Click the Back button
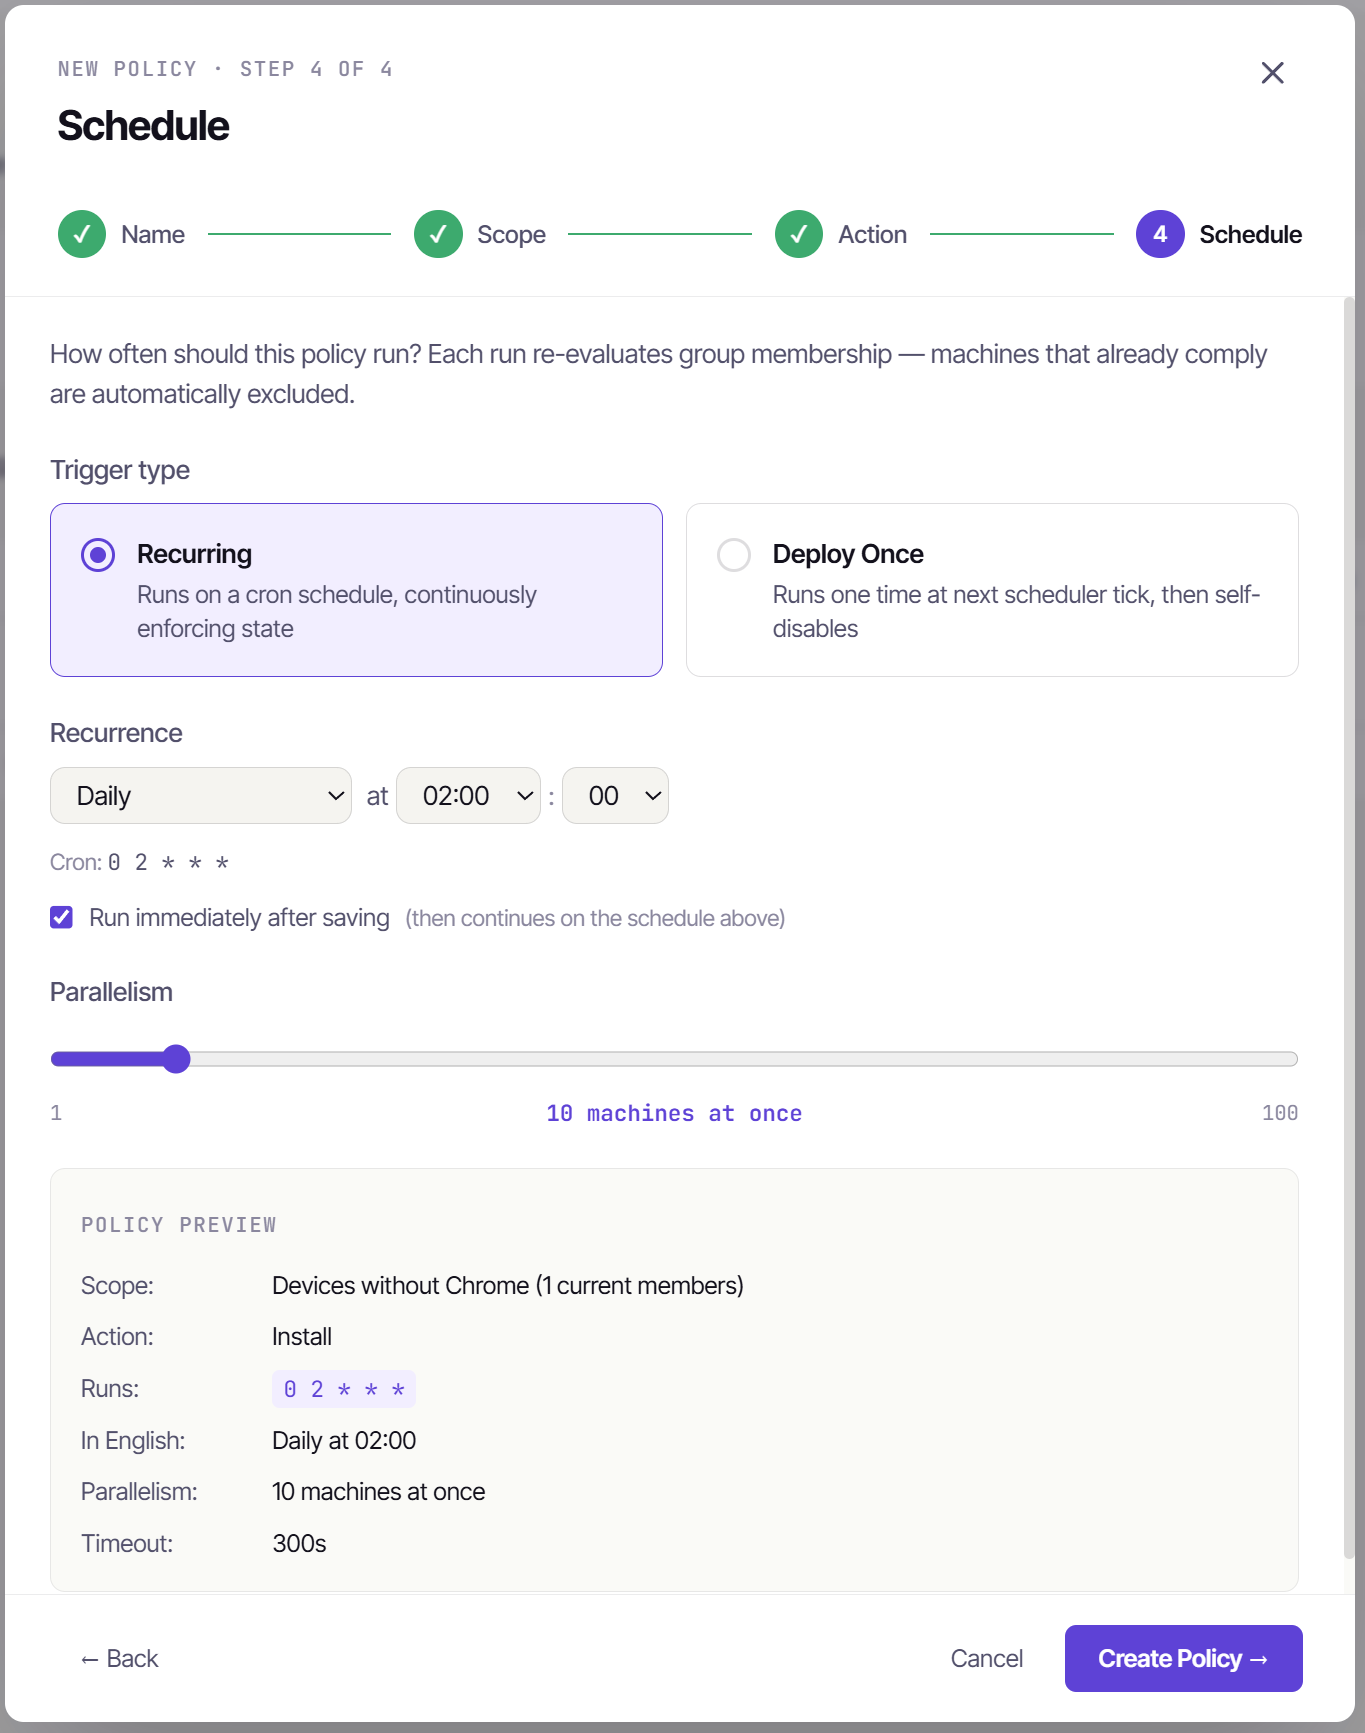The image size is (1365, 1733). pyautogui.click(x=120, y=1659)
